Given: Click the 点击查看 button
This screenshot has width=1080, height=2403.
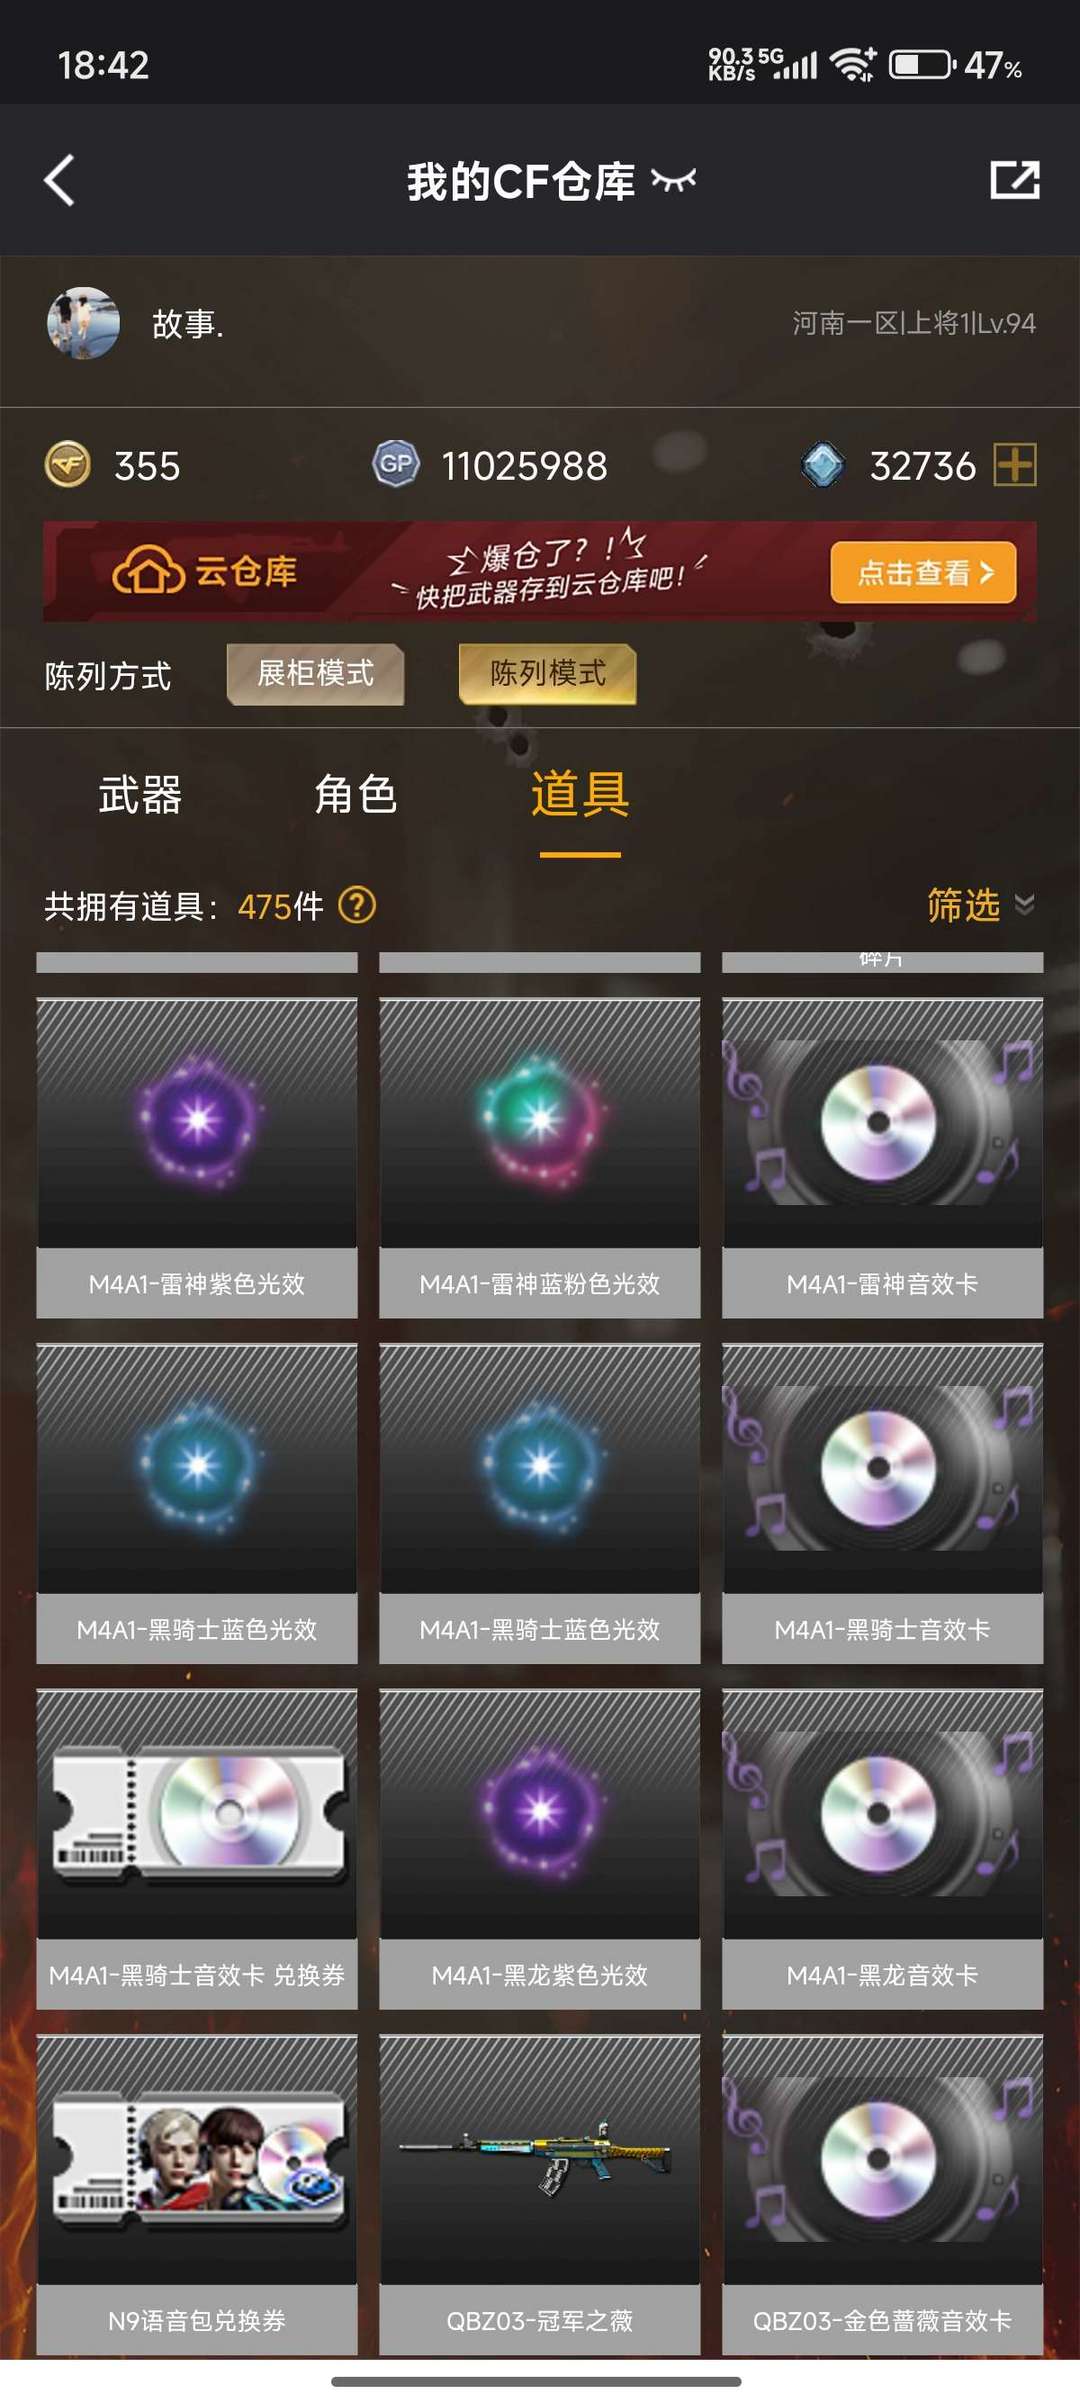Looking at the screenshot, I should [923, 572].
